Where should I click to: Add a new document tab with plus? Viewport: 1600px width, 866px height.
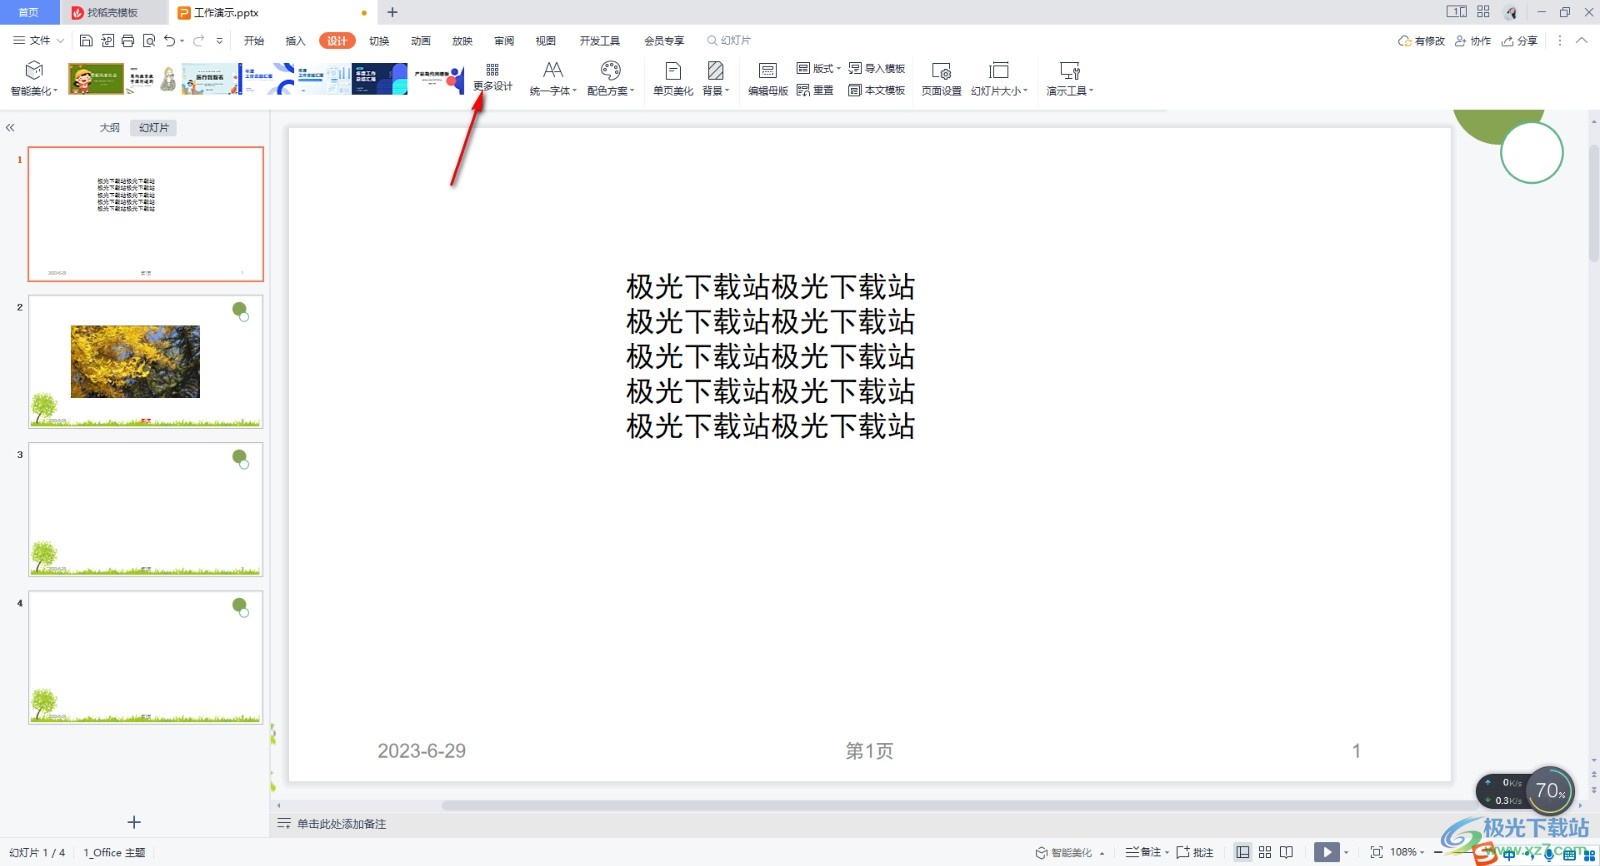392,12
